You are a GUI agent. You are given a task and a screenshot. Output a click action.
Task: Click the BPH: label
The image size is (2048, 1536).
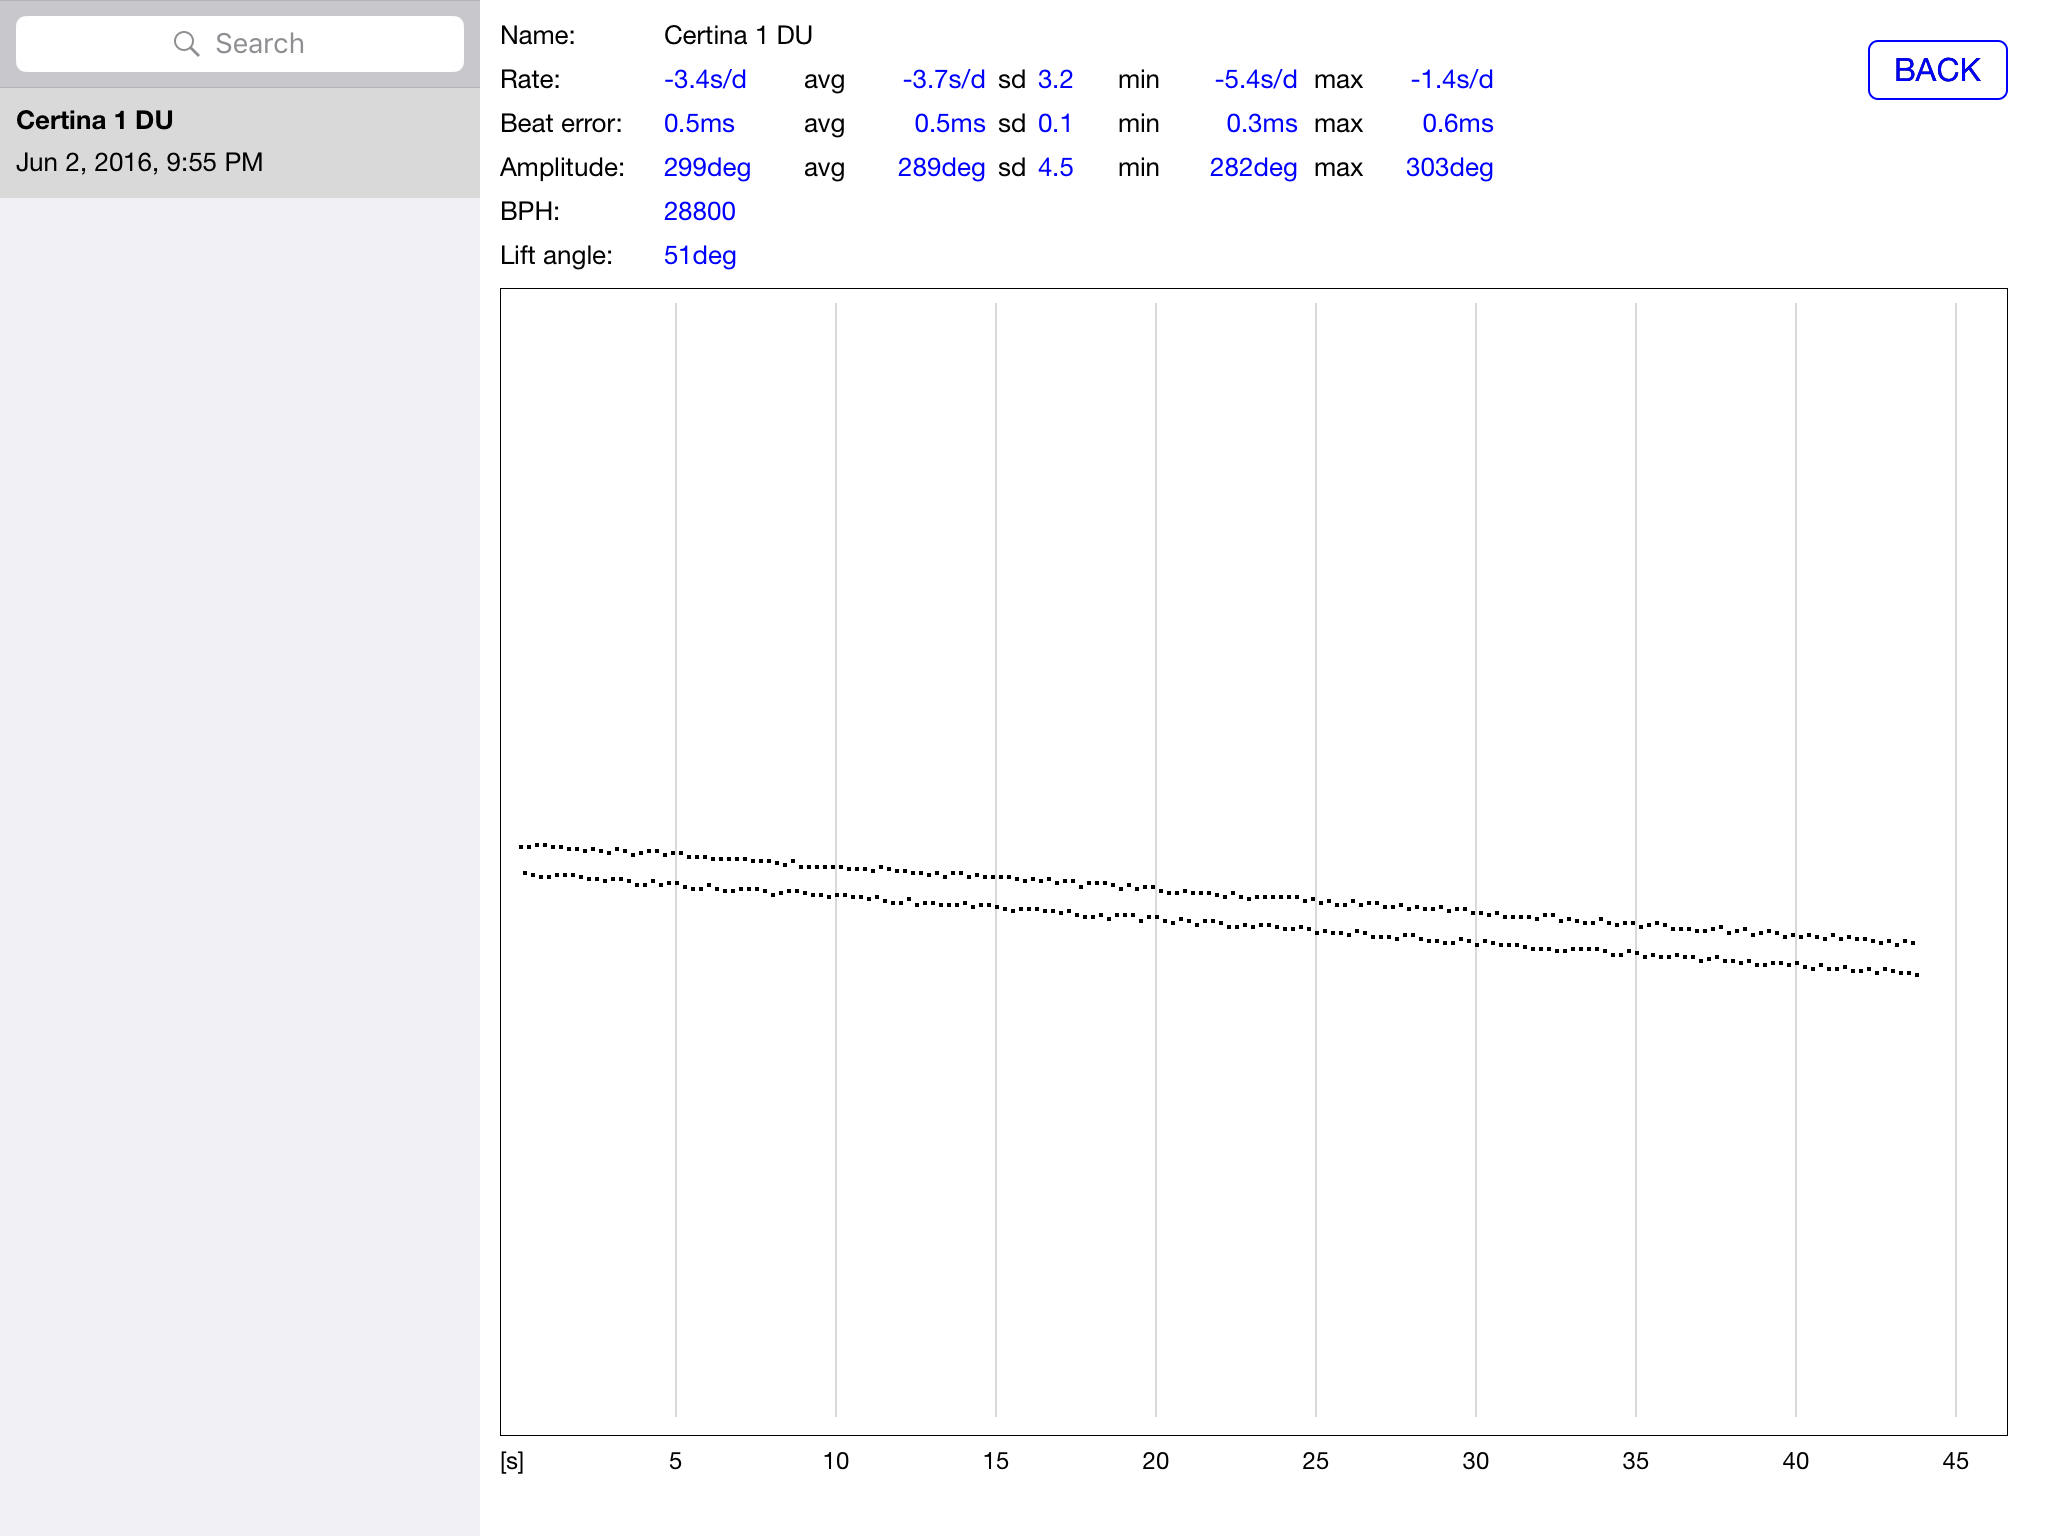(530, 211)
